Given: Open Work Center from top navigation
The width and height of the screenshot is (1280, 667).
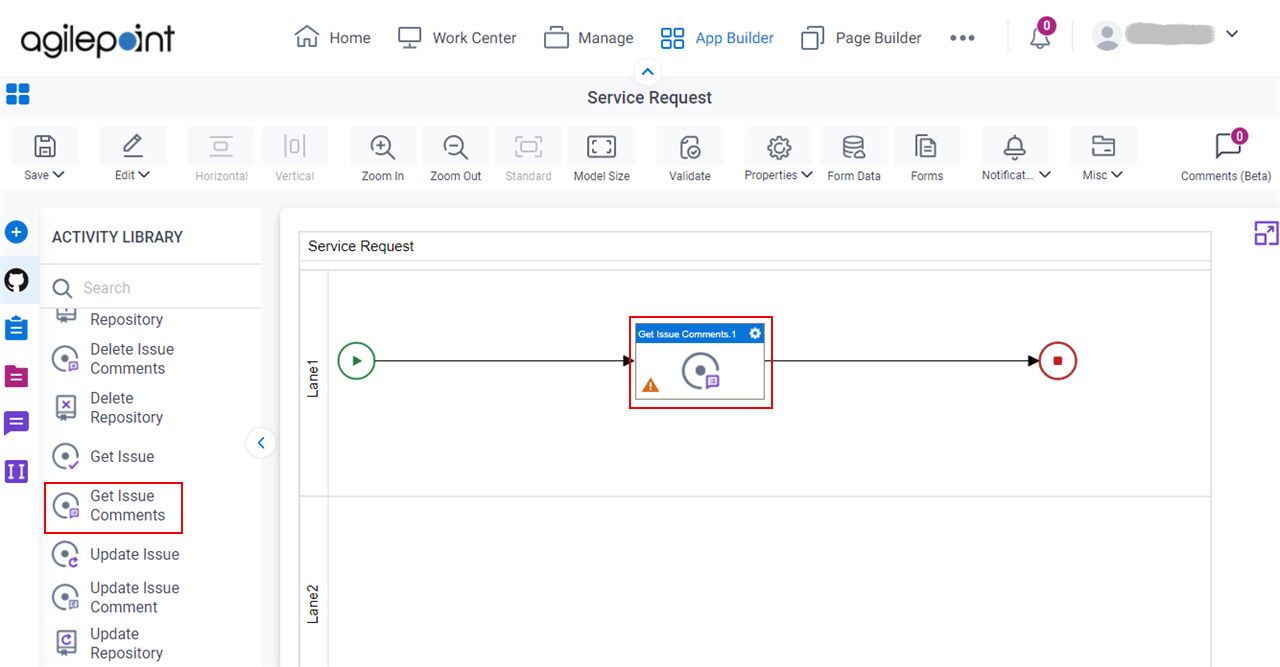Looking at the screenshot, I should 456,38.
